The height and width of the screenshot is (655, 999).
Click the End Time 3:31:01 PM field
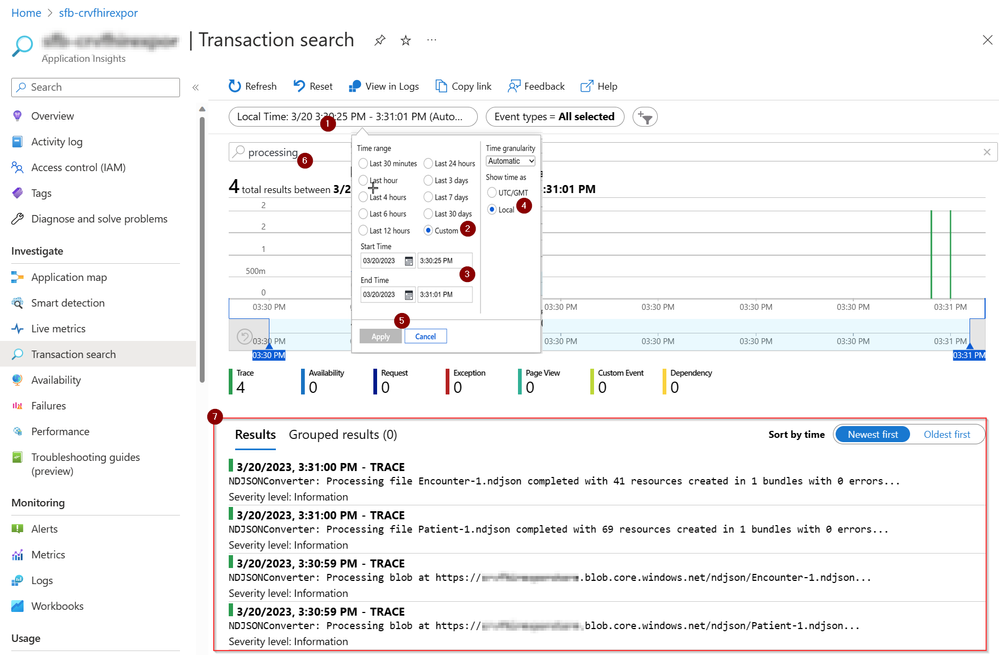pyautogui.click(x=445, y=295)
